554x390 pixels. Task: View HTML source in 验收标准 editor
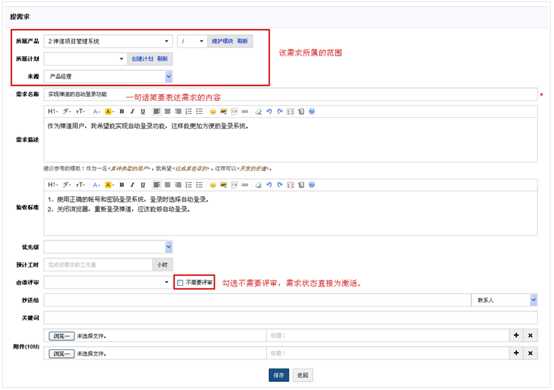pyautogui.click(x=301, y=185)
